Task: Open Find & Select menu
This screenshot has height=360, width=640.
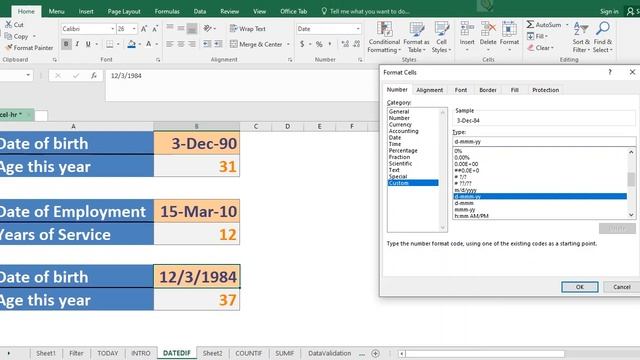Action: pyautogui.click(x=602, y=38)
